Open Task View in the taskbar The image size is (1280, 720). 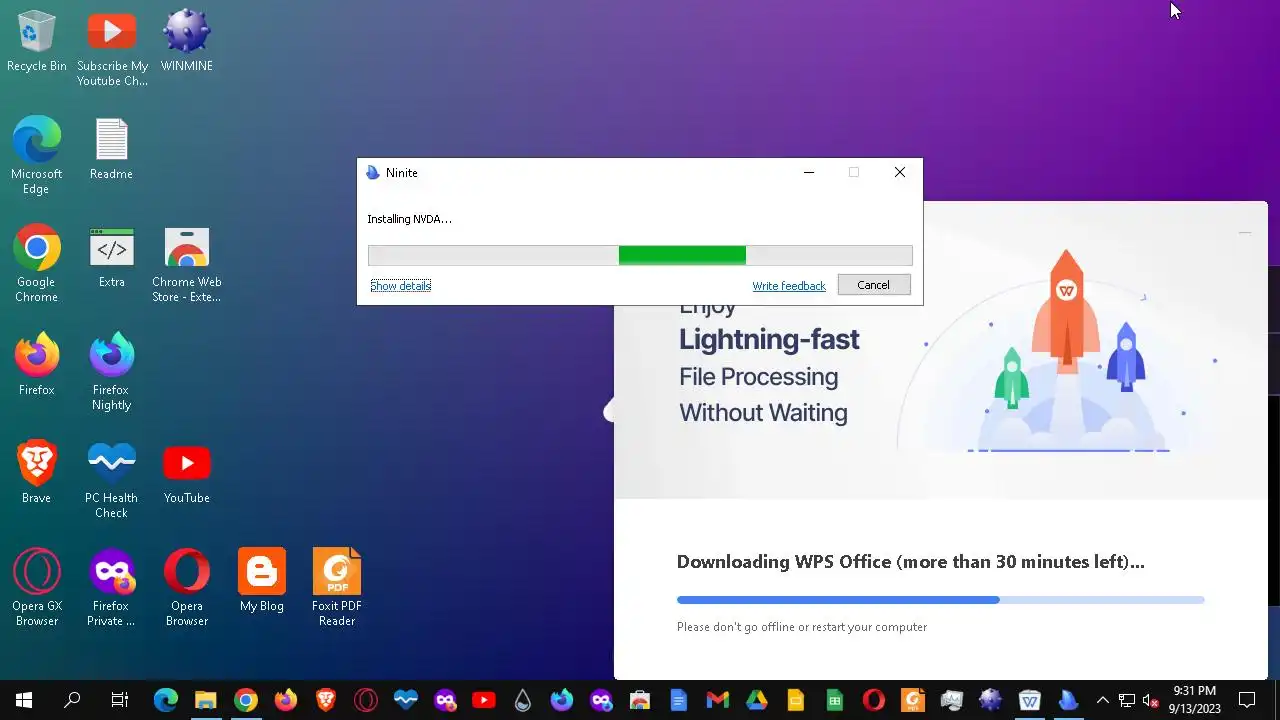tap(119, 700)
